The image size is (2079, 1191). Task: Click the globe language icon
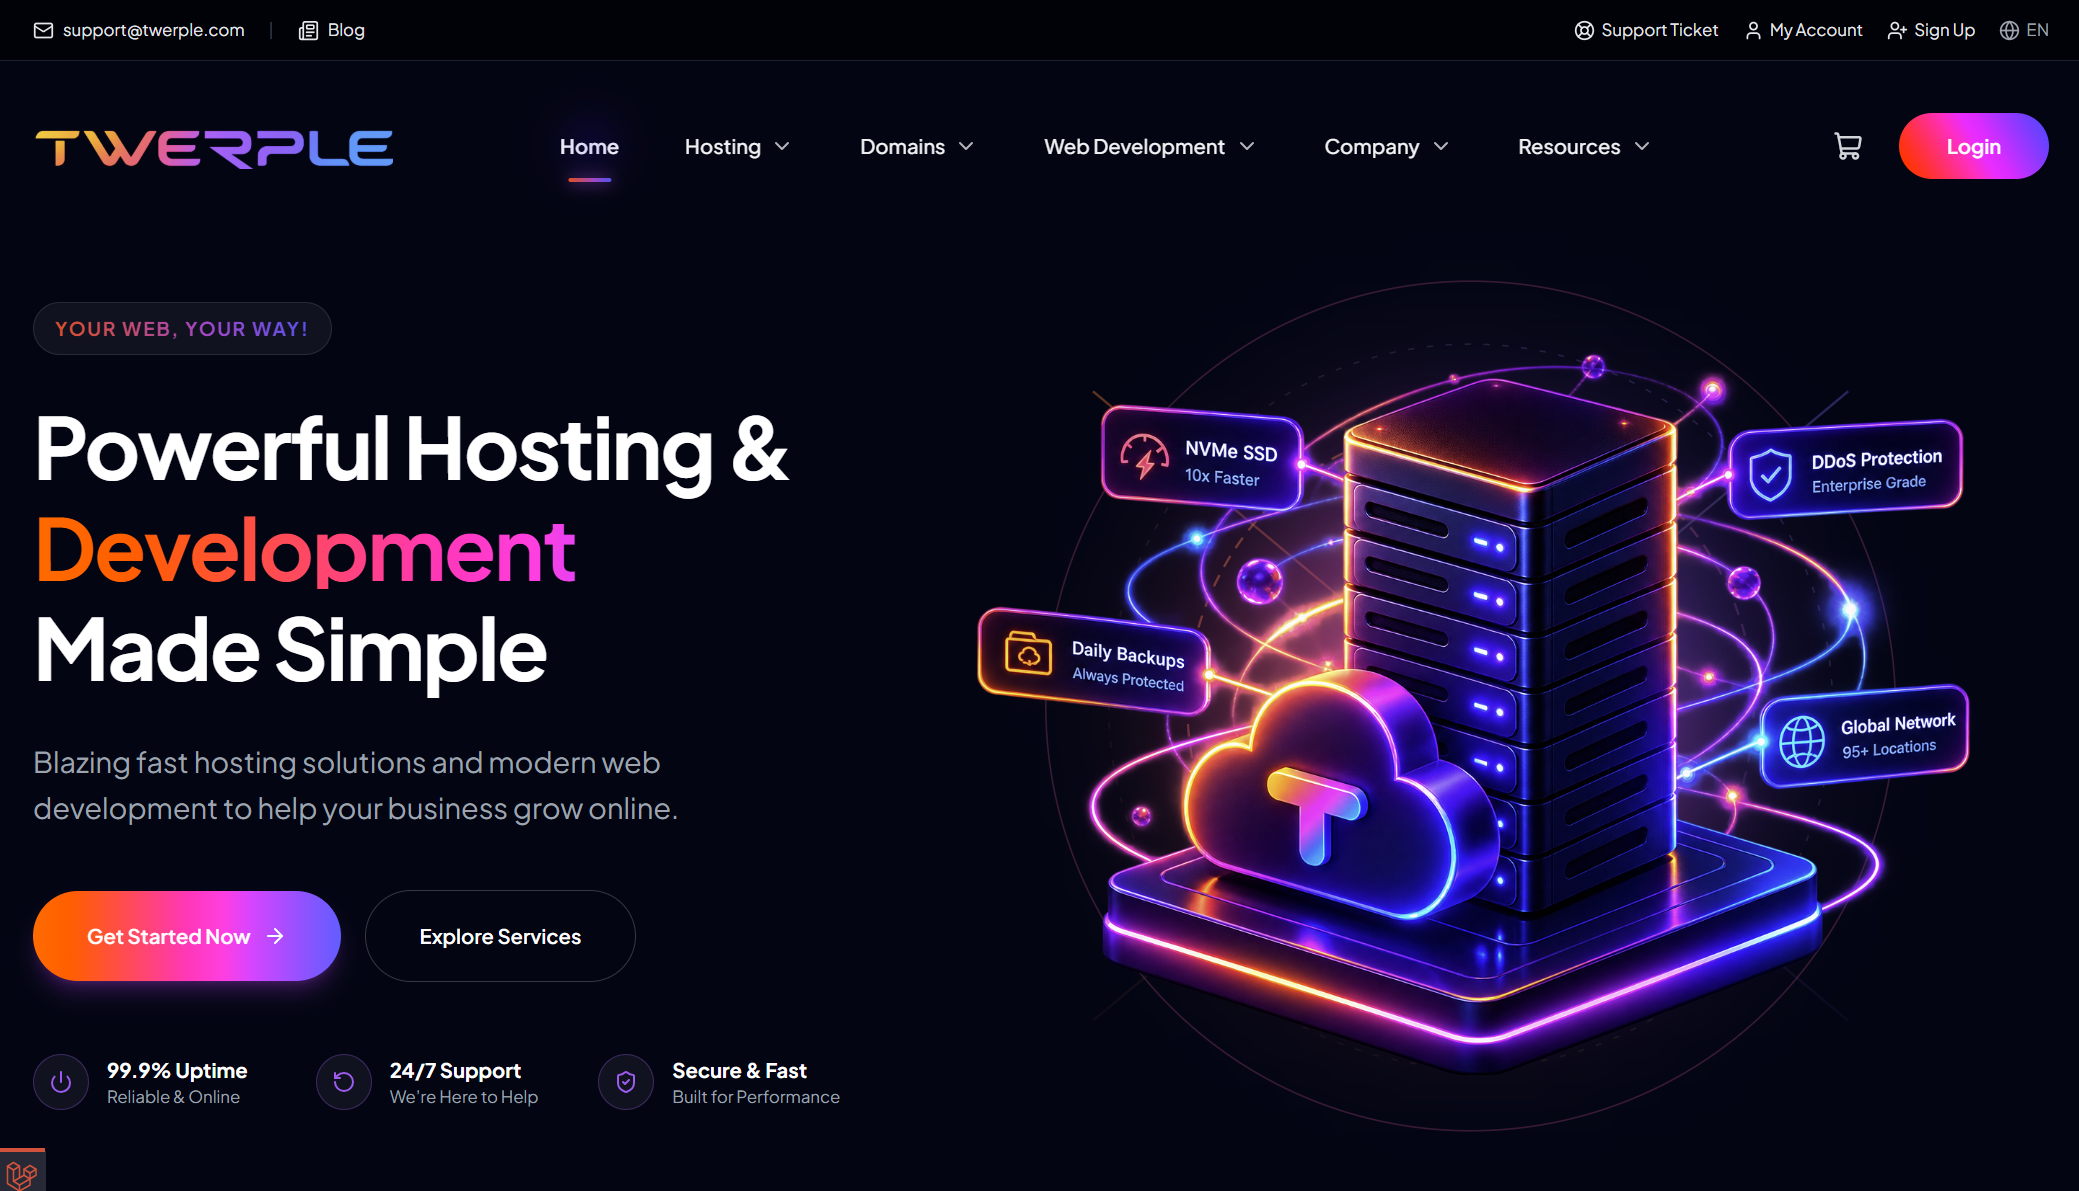coord(2009,30)
